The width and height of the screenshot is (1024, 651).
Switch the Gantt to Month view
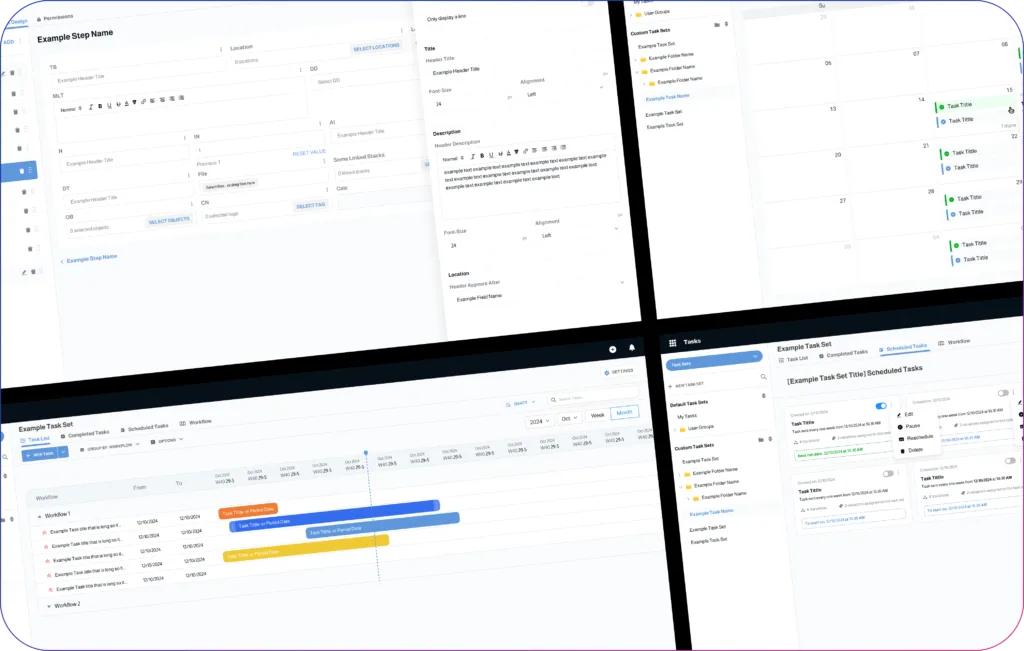point(624,413)
